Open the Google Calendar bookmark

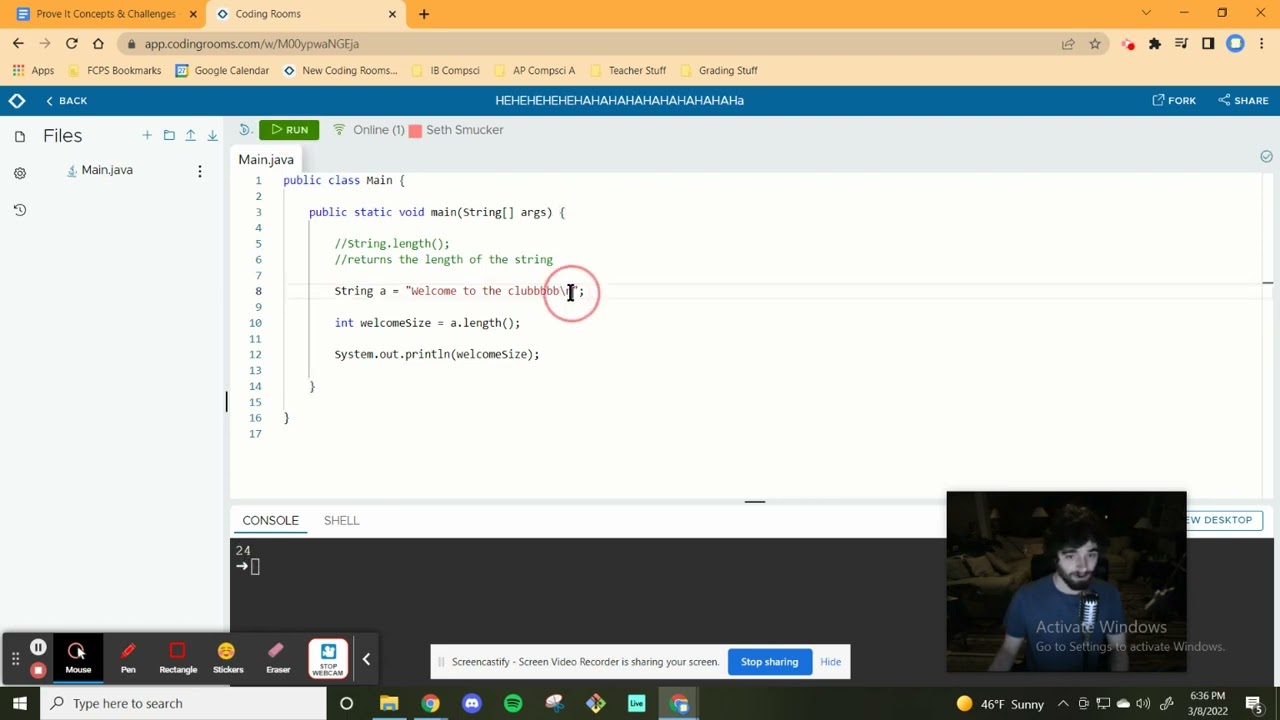click(x=222, y=71)
